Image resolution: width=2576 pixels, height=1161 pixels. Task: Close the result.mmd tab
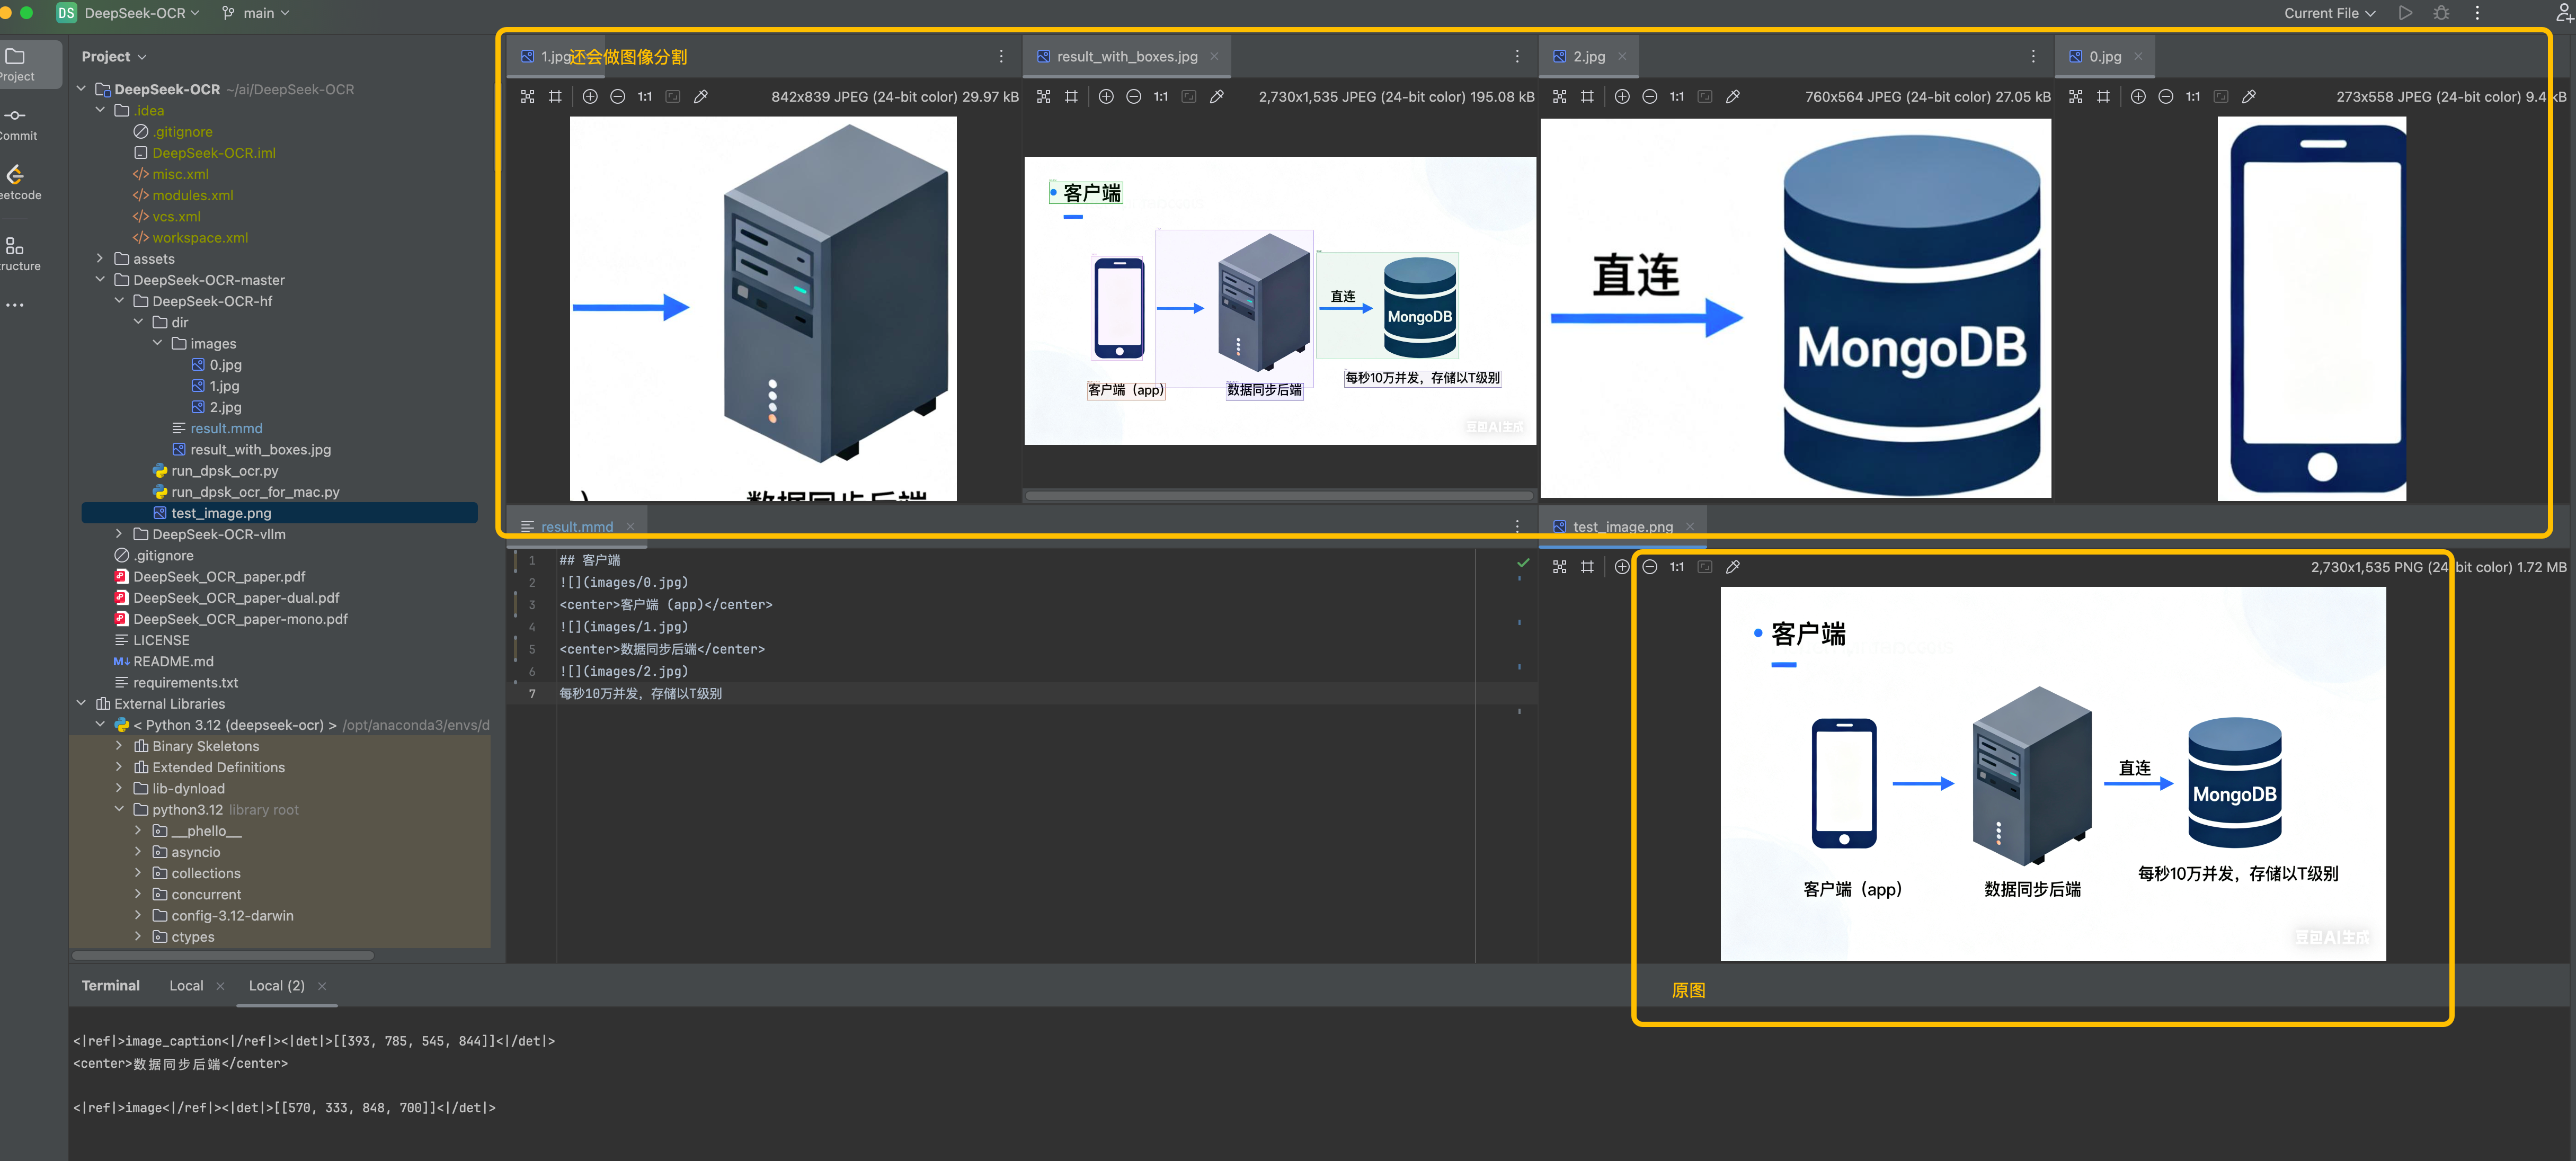pyautogui.click(x=630, y=527)
